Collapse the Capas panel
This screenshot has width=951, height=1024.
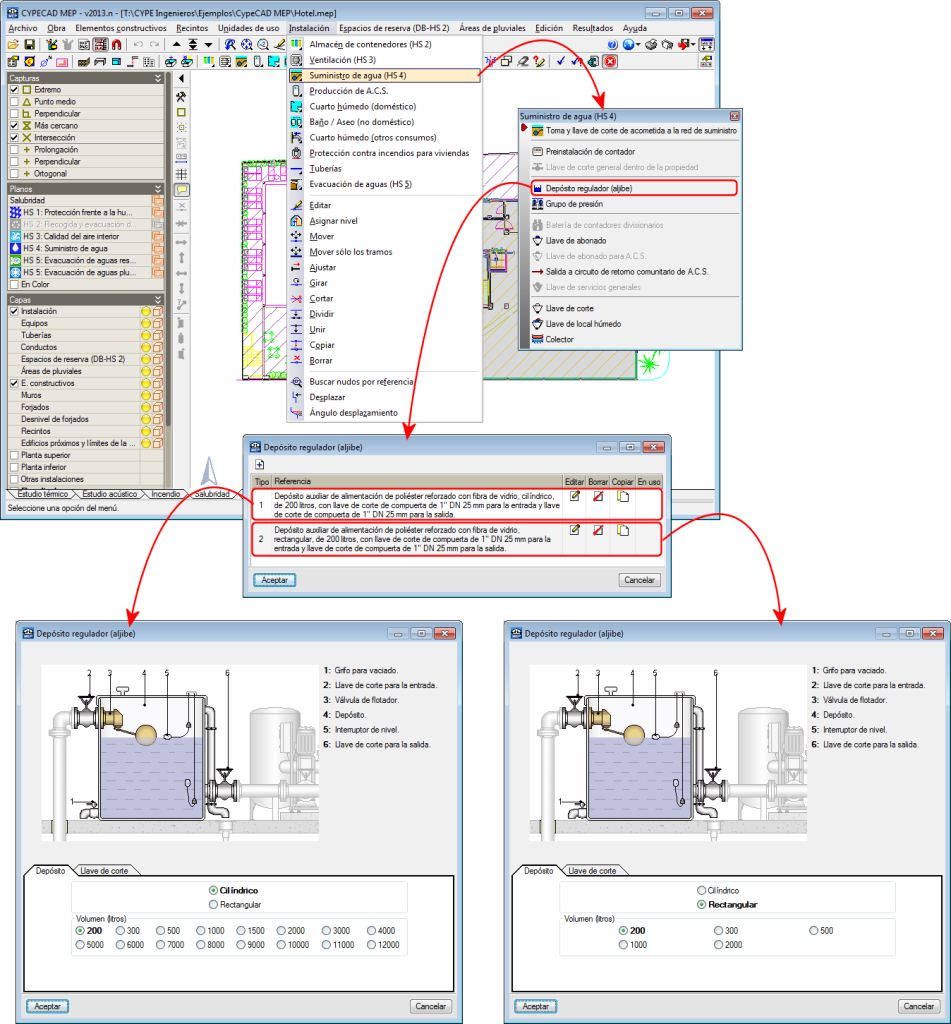pos(157,300)
